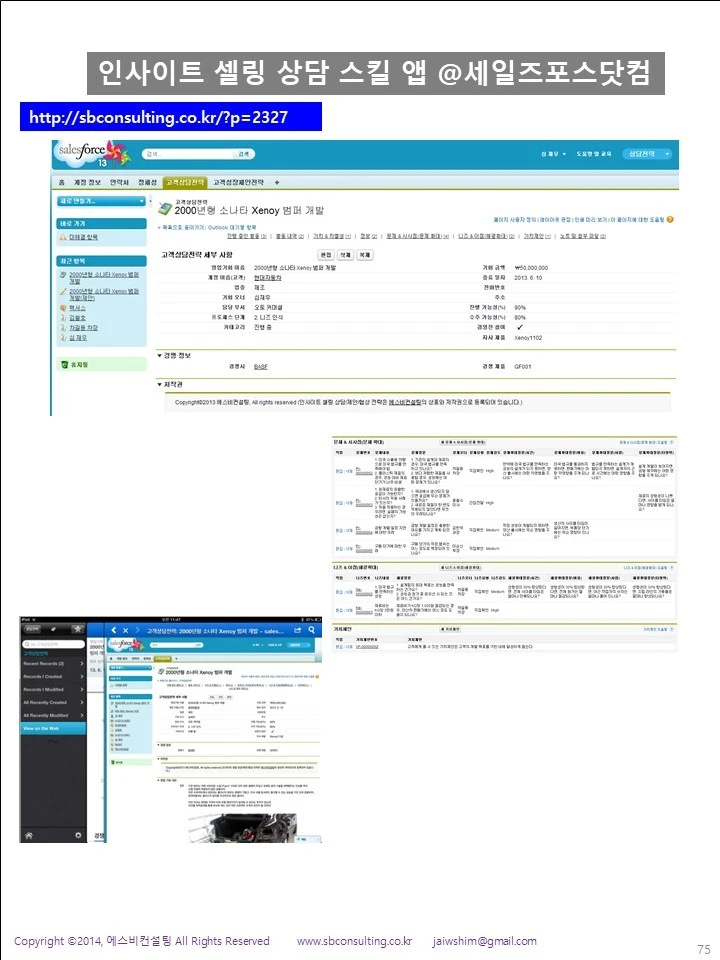Click the magnifier search icon in the iPad toolbar
The width and height of the screenshot is (720, 960).
point(312,630)
